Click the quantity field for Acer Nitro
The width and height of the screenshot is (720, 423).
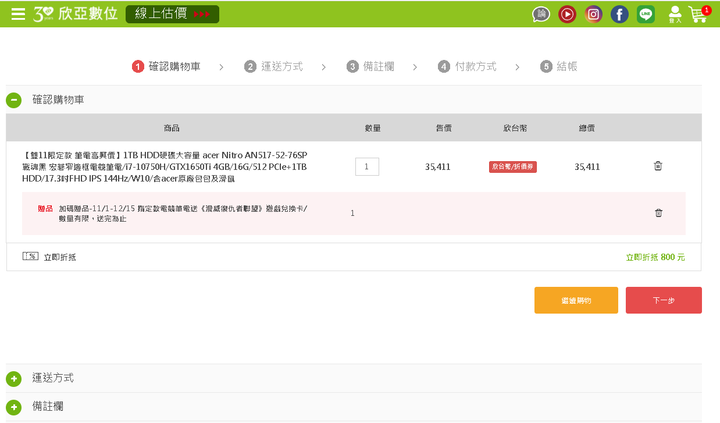(367, 167)
